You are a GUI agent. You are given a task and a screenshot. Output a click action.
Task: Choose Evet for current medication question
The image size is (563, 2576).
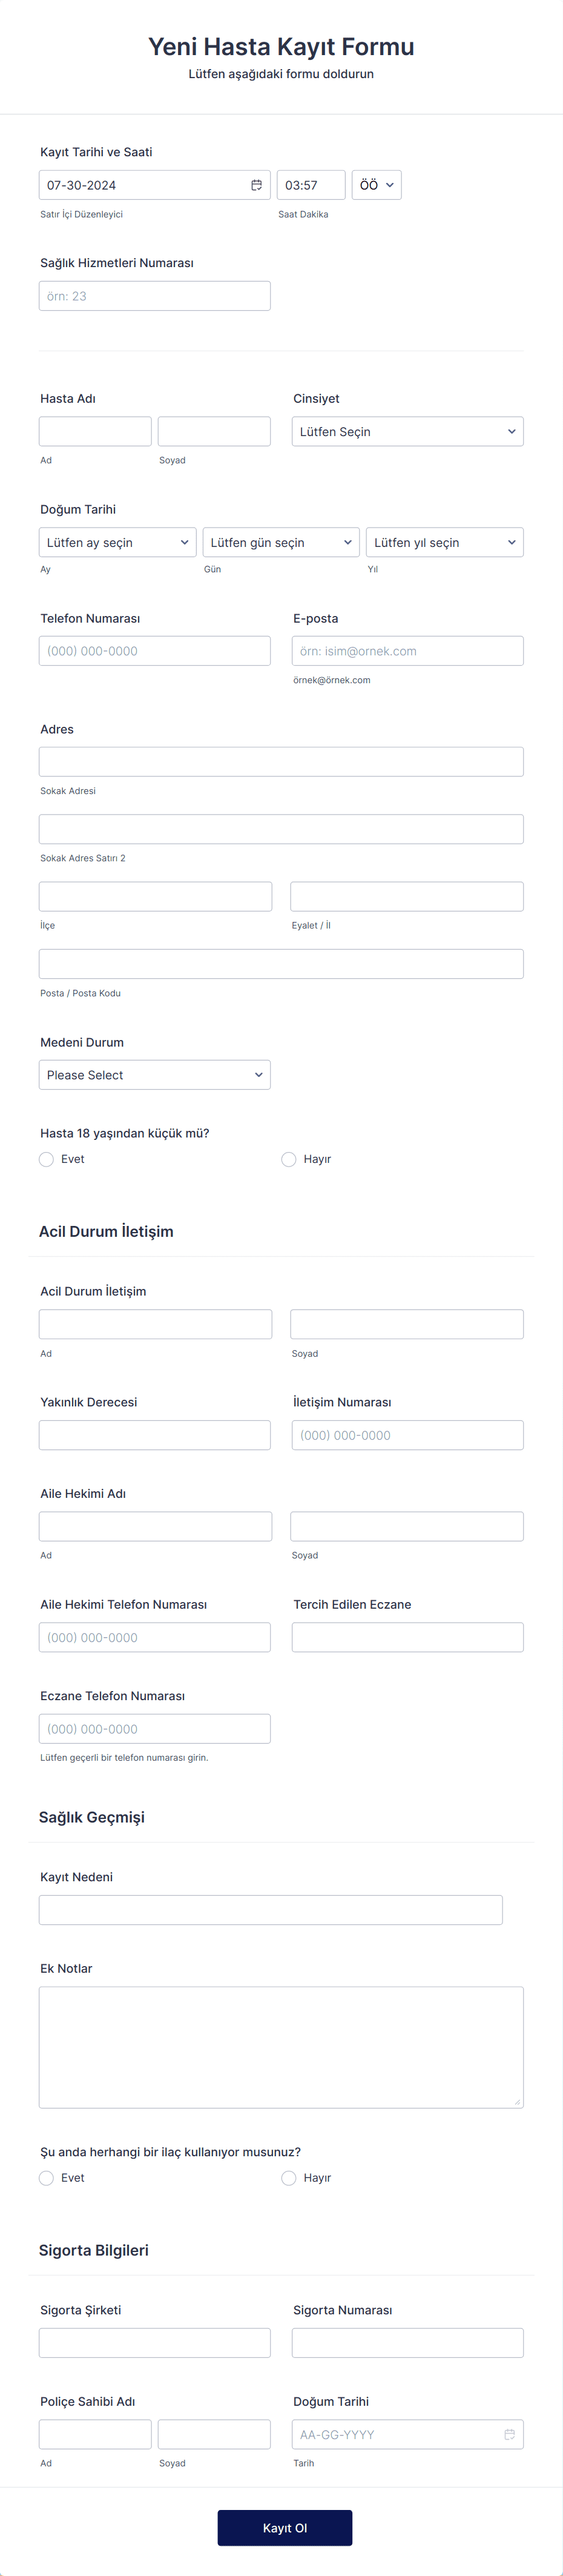[46, 2178]
